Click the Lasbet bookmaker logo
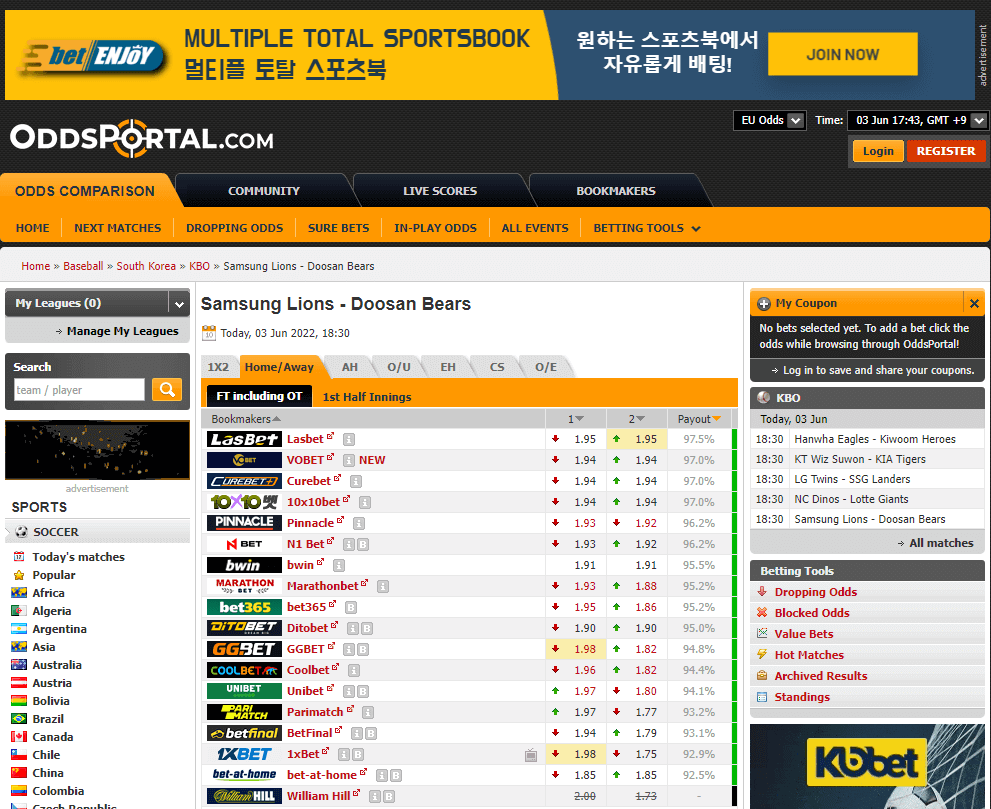Viewport: 991px width, 809px height. coord(244,439)
